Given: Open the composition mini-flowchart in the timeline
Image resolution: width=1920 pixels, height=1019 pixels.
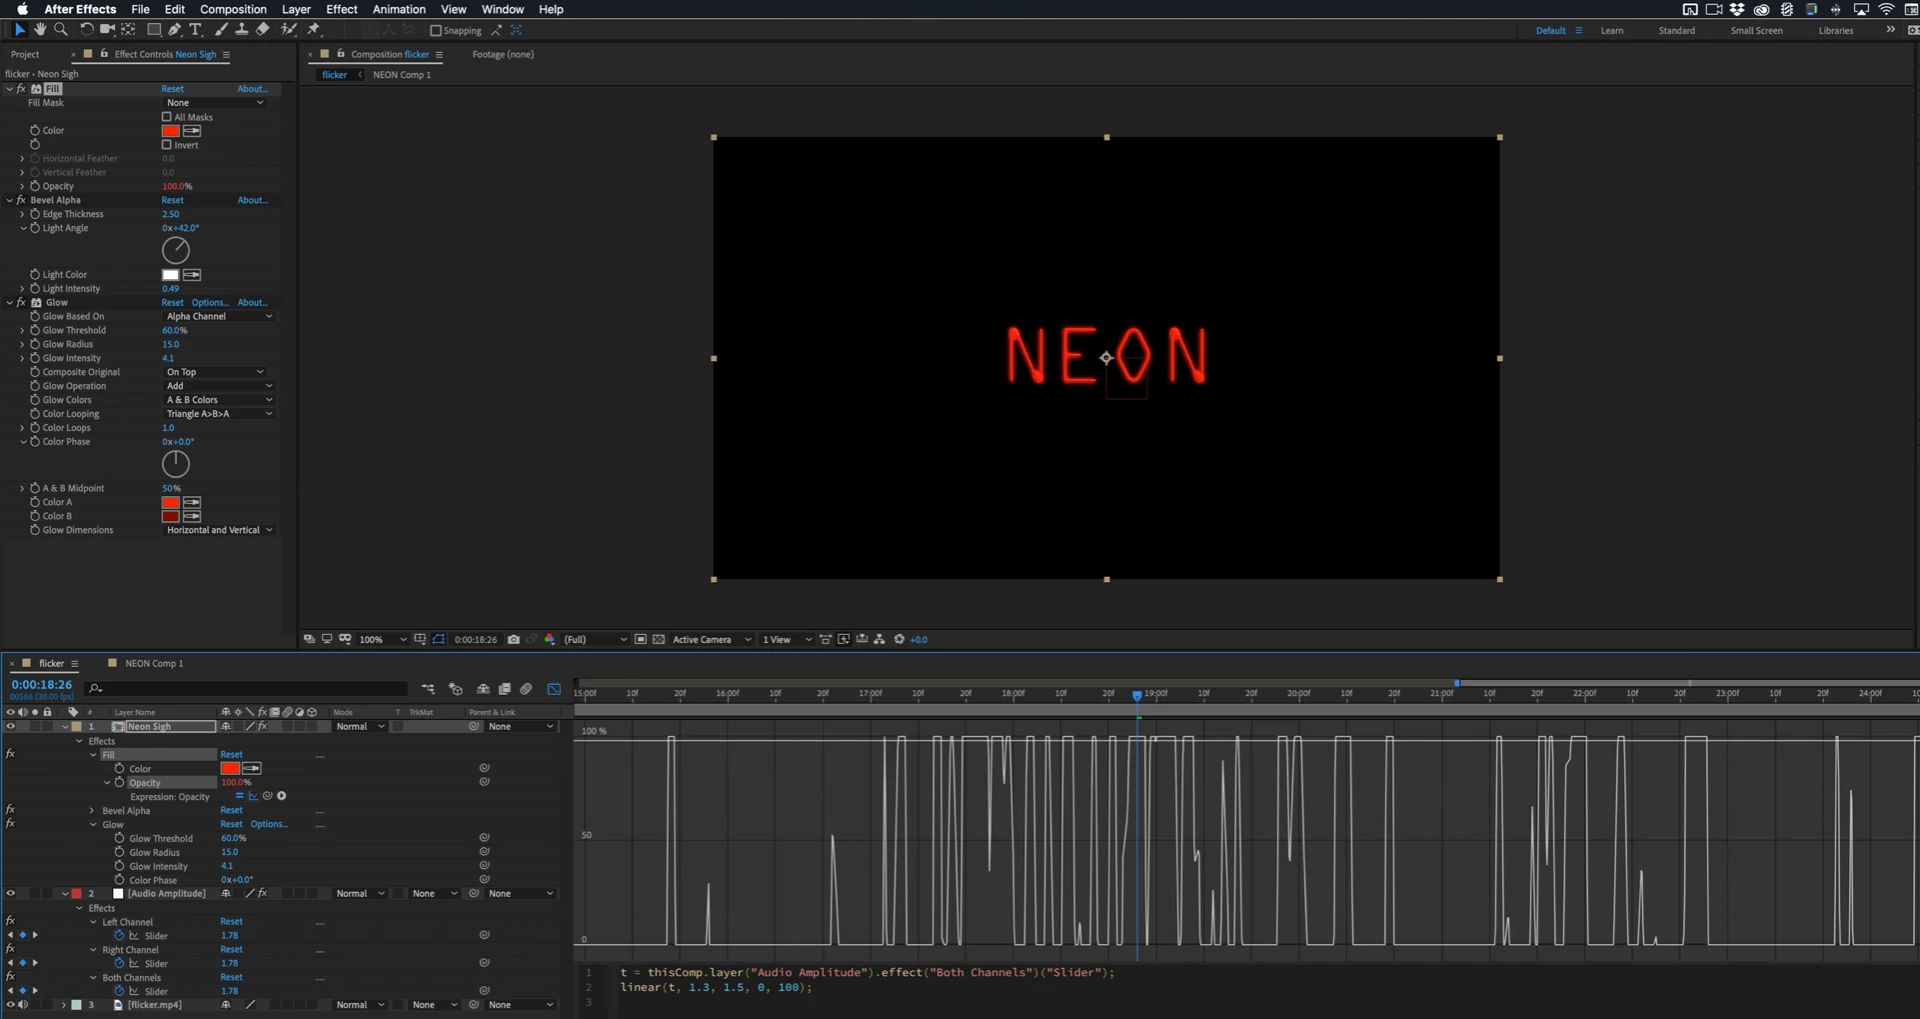Looking at the screenshot, I should coord(428,689).
